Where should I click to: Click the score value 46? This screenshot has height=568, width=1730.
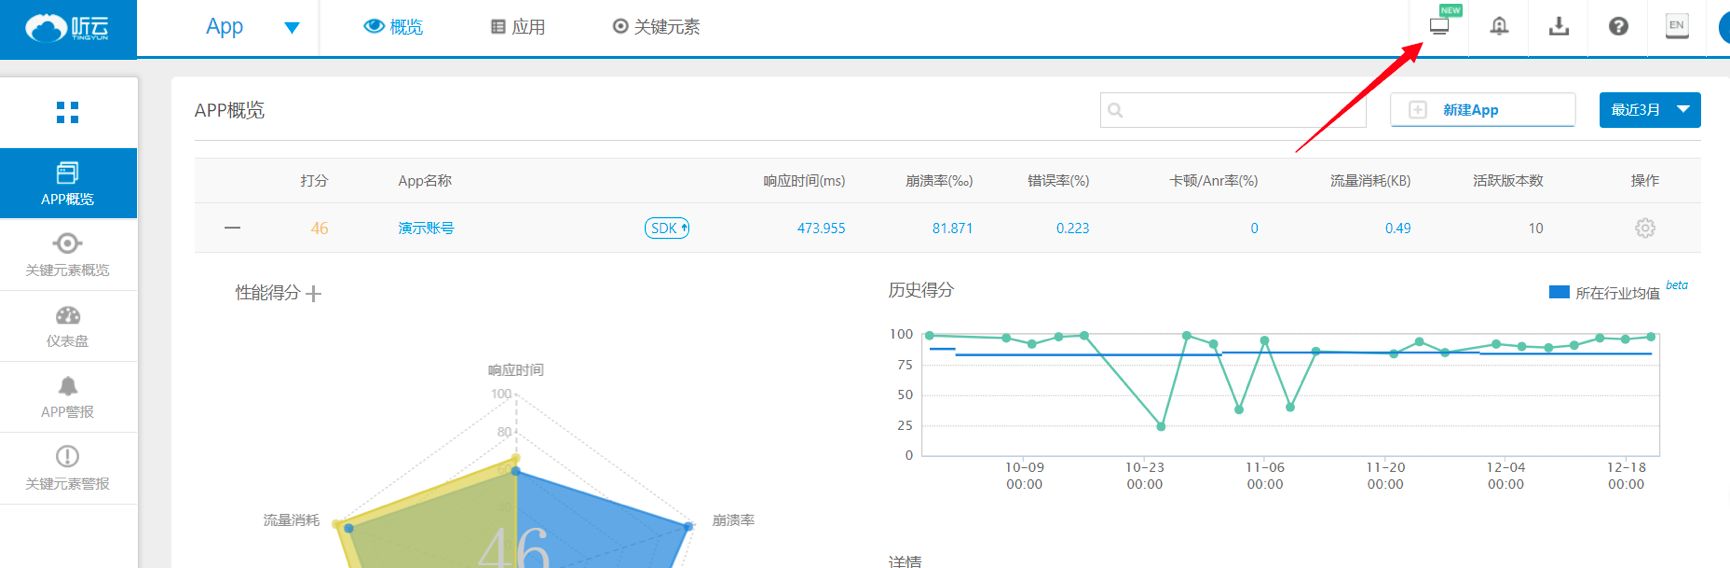[319, 228]
